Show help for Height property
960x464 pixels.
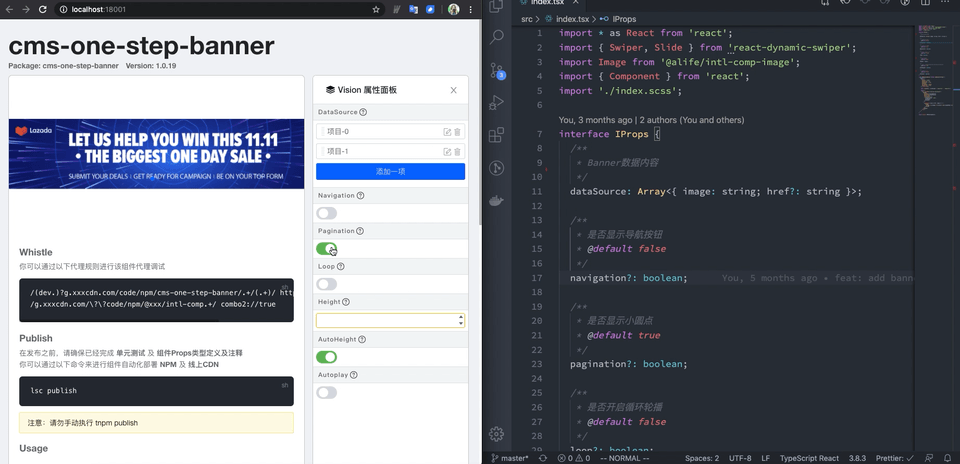[346, 302]
